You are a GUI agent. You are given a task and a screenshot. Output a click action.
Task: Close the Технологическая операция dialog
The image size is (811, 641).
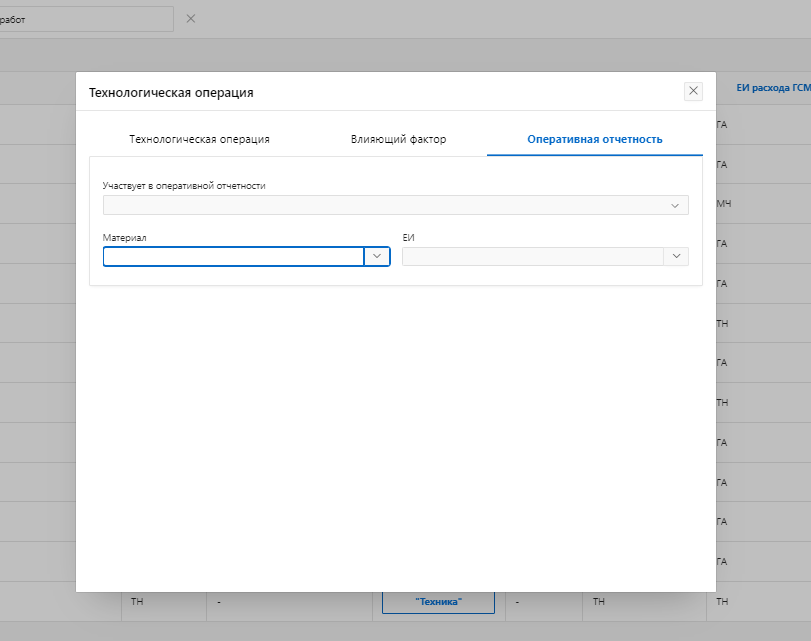(x=693, y=91)
